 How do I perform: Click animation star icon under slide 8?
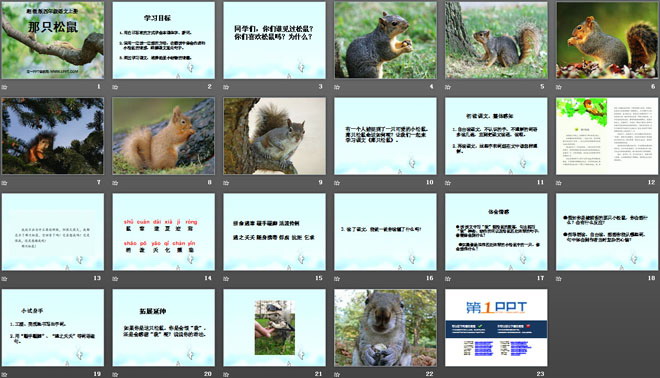pyautogui.click(x=115, y=183)
